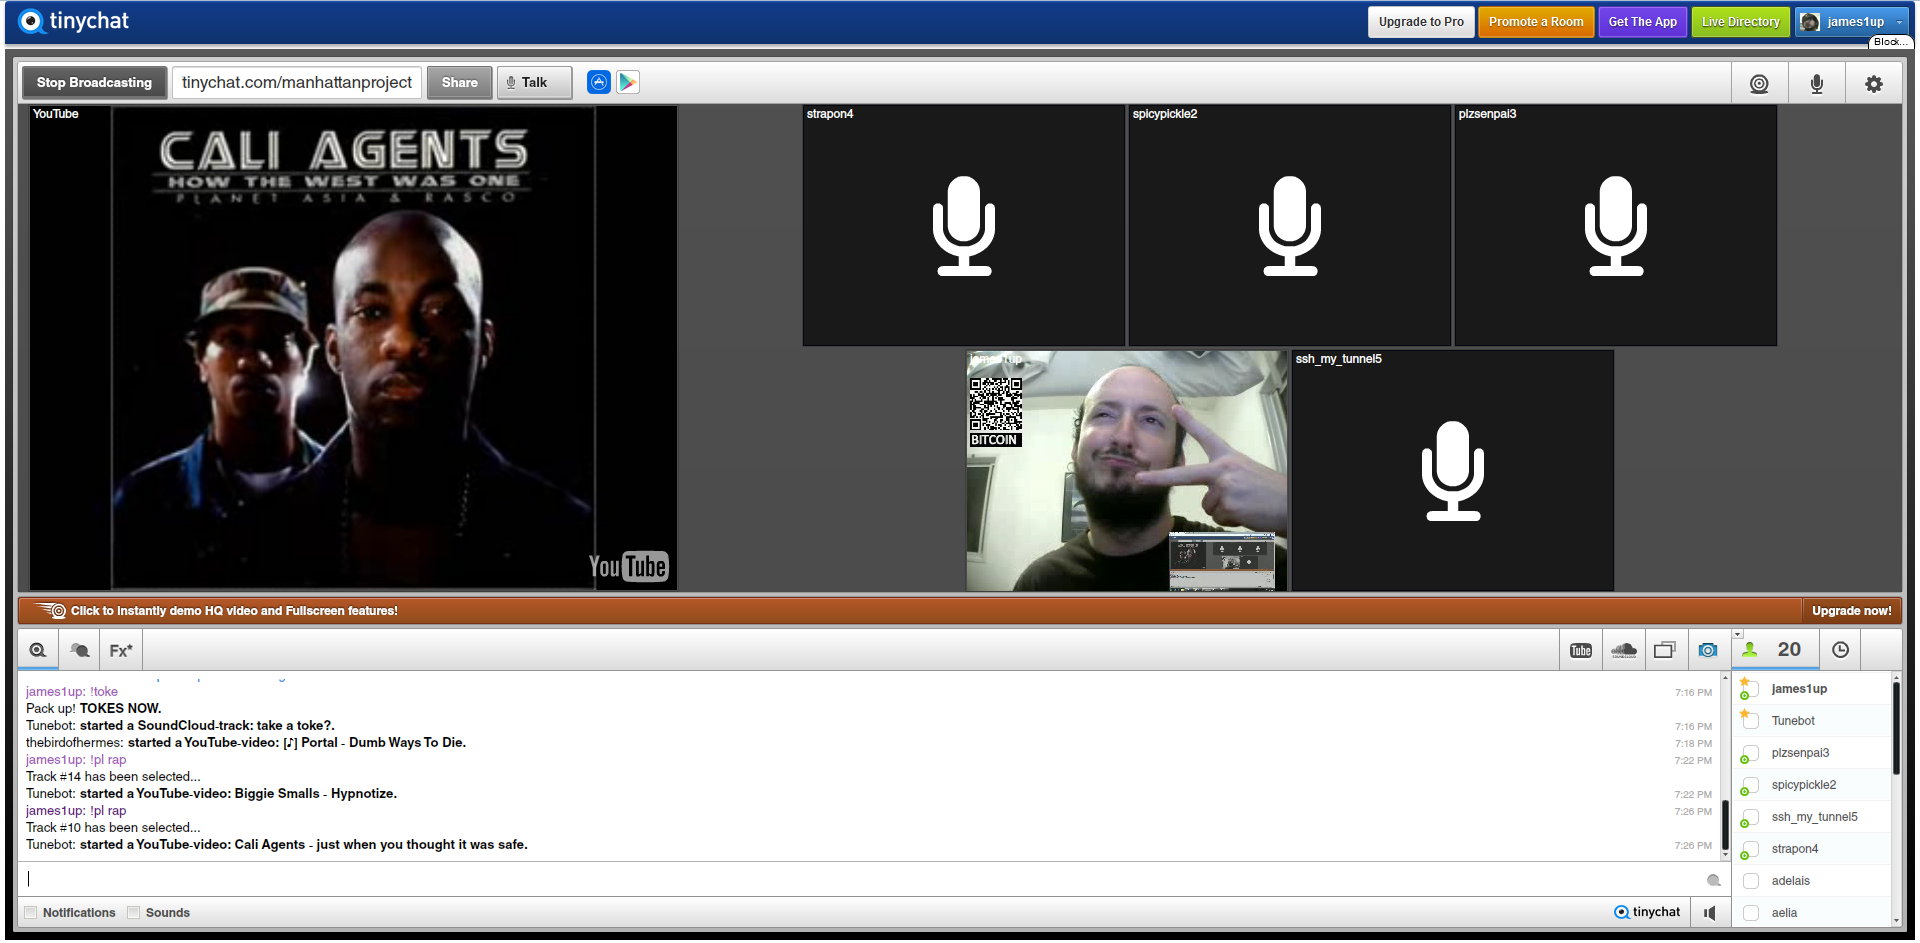Toggle the microphone broadcast icon
This screenshot has width=1920, height=943.
tap(1817, 83)
